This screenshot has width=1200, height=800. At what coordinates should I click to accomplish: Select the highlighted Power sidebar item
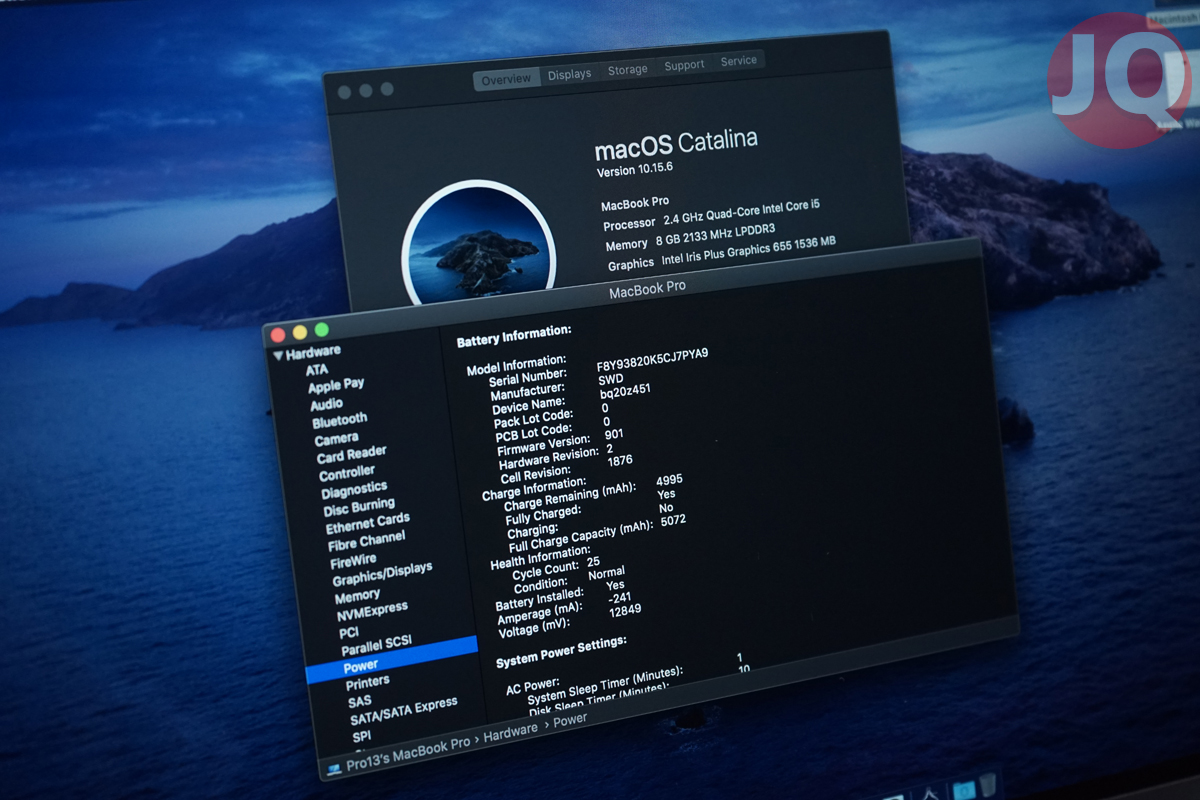(392, 661)
